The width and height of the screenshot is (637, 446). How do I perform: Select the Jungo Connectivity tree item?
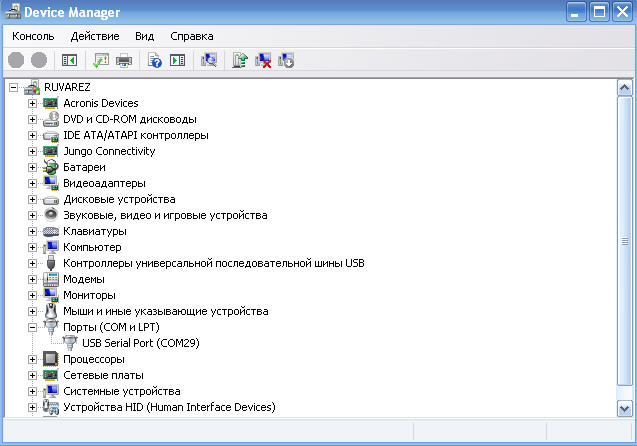tap(109, 151)
